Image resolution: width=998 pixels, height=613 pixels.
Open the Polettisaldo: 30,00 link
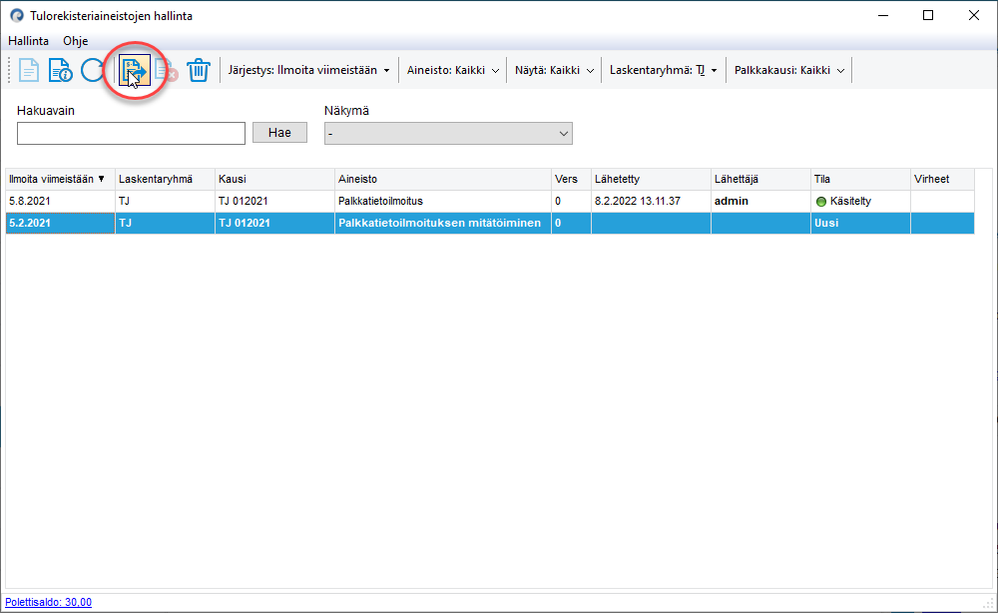point(48,602)
